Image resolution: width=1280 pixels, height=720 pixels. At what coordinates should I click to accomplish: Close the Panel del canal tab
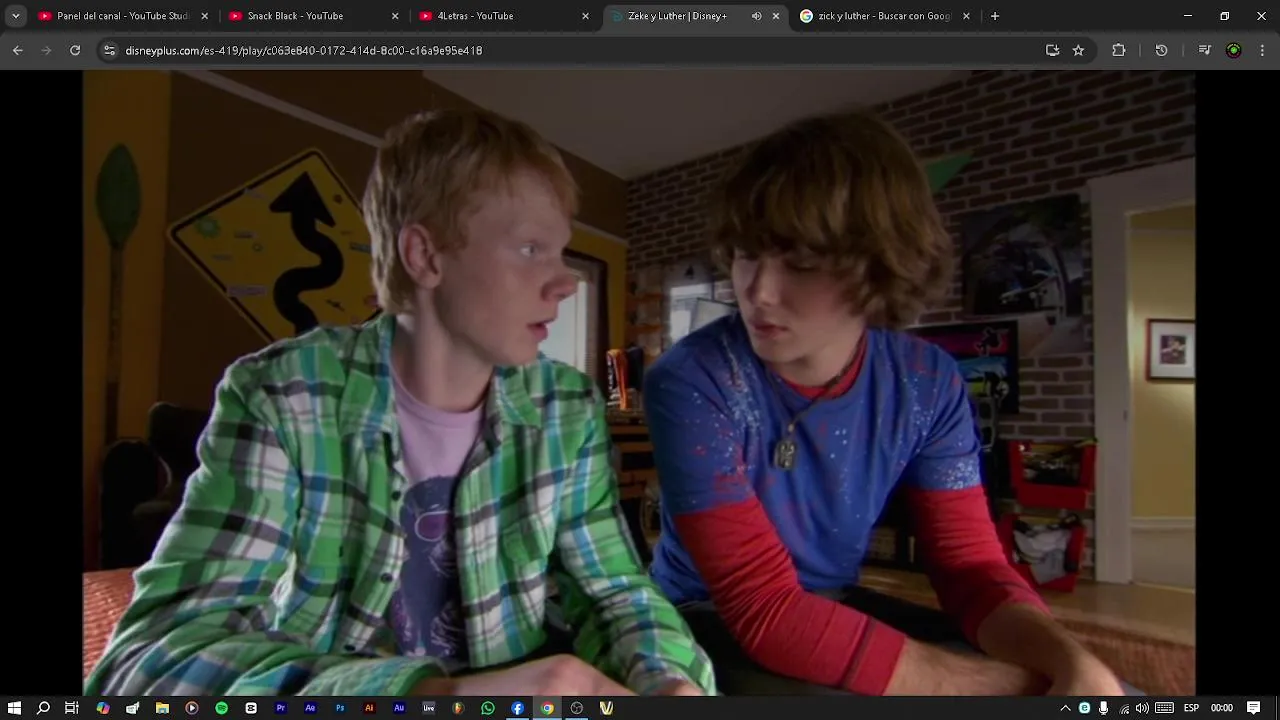coord(204,16)
